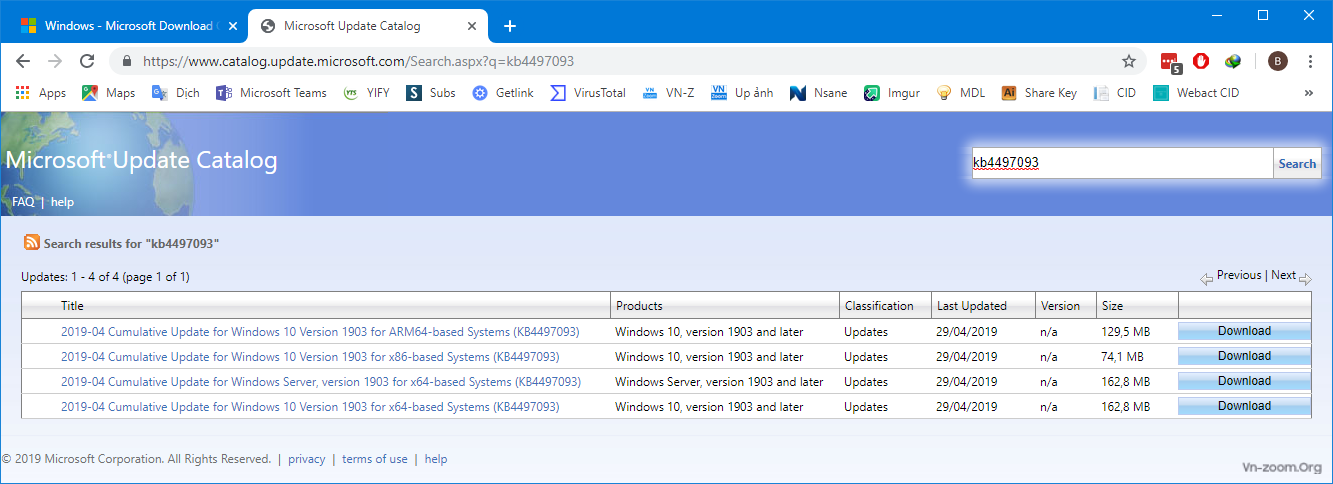Viewport: 1333px width, 484px height.
Task: Download the Windows 10 1903 x64-based update
Action: 1244,406
